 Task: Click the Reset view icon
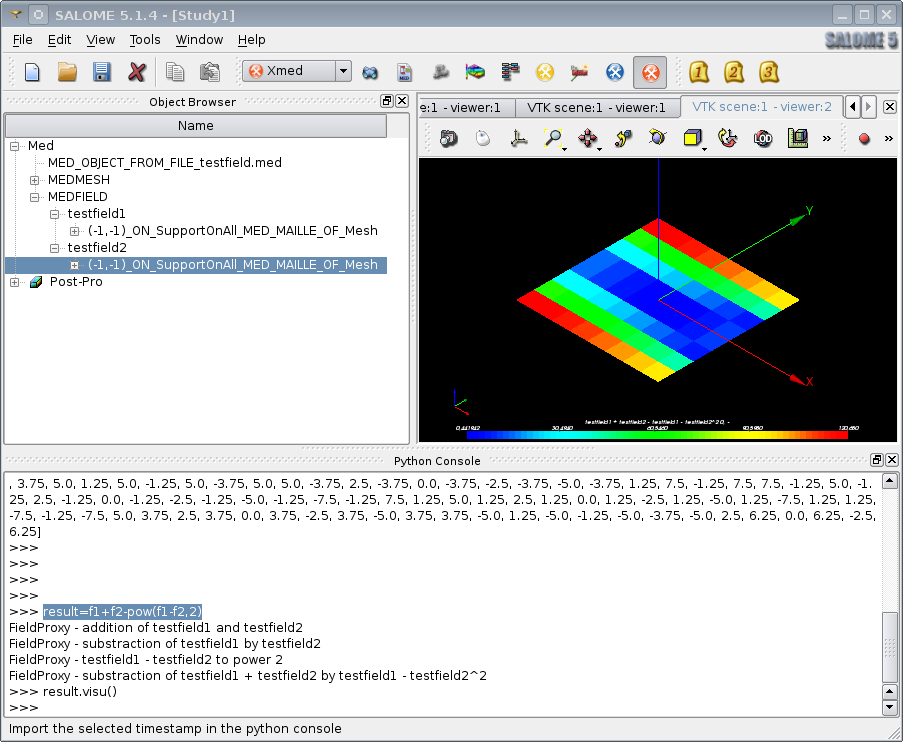pos(728,138)
